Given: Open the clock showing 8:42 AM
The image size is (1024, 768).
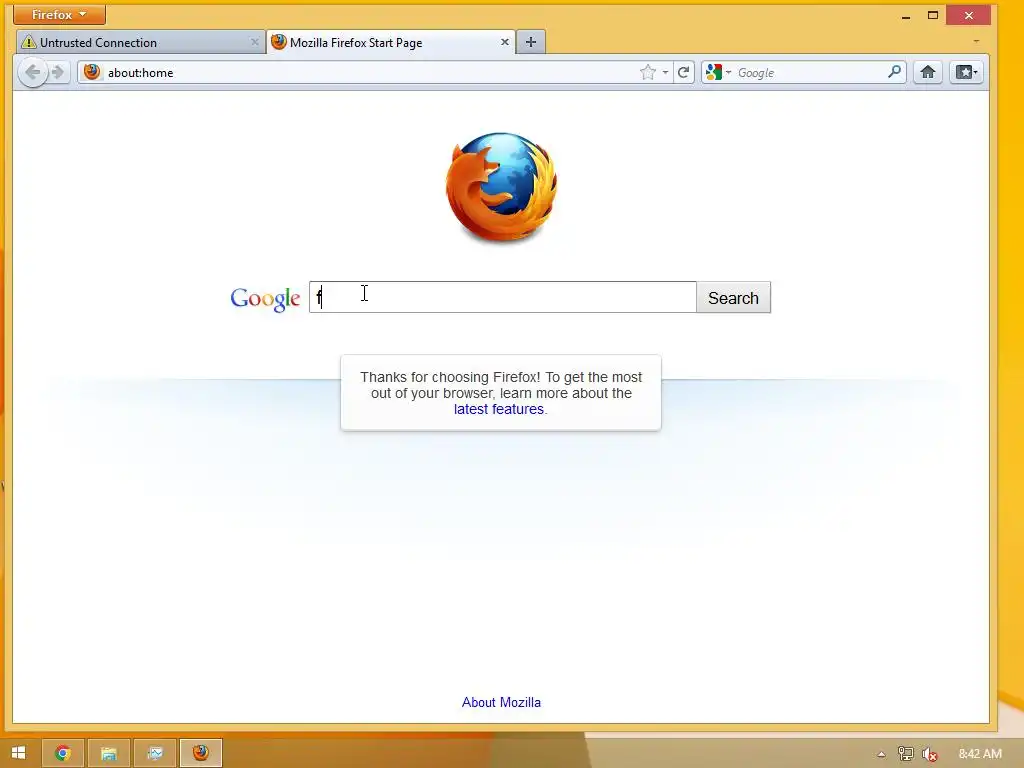Looking at the screenshot, I should [x=980, y=754].
